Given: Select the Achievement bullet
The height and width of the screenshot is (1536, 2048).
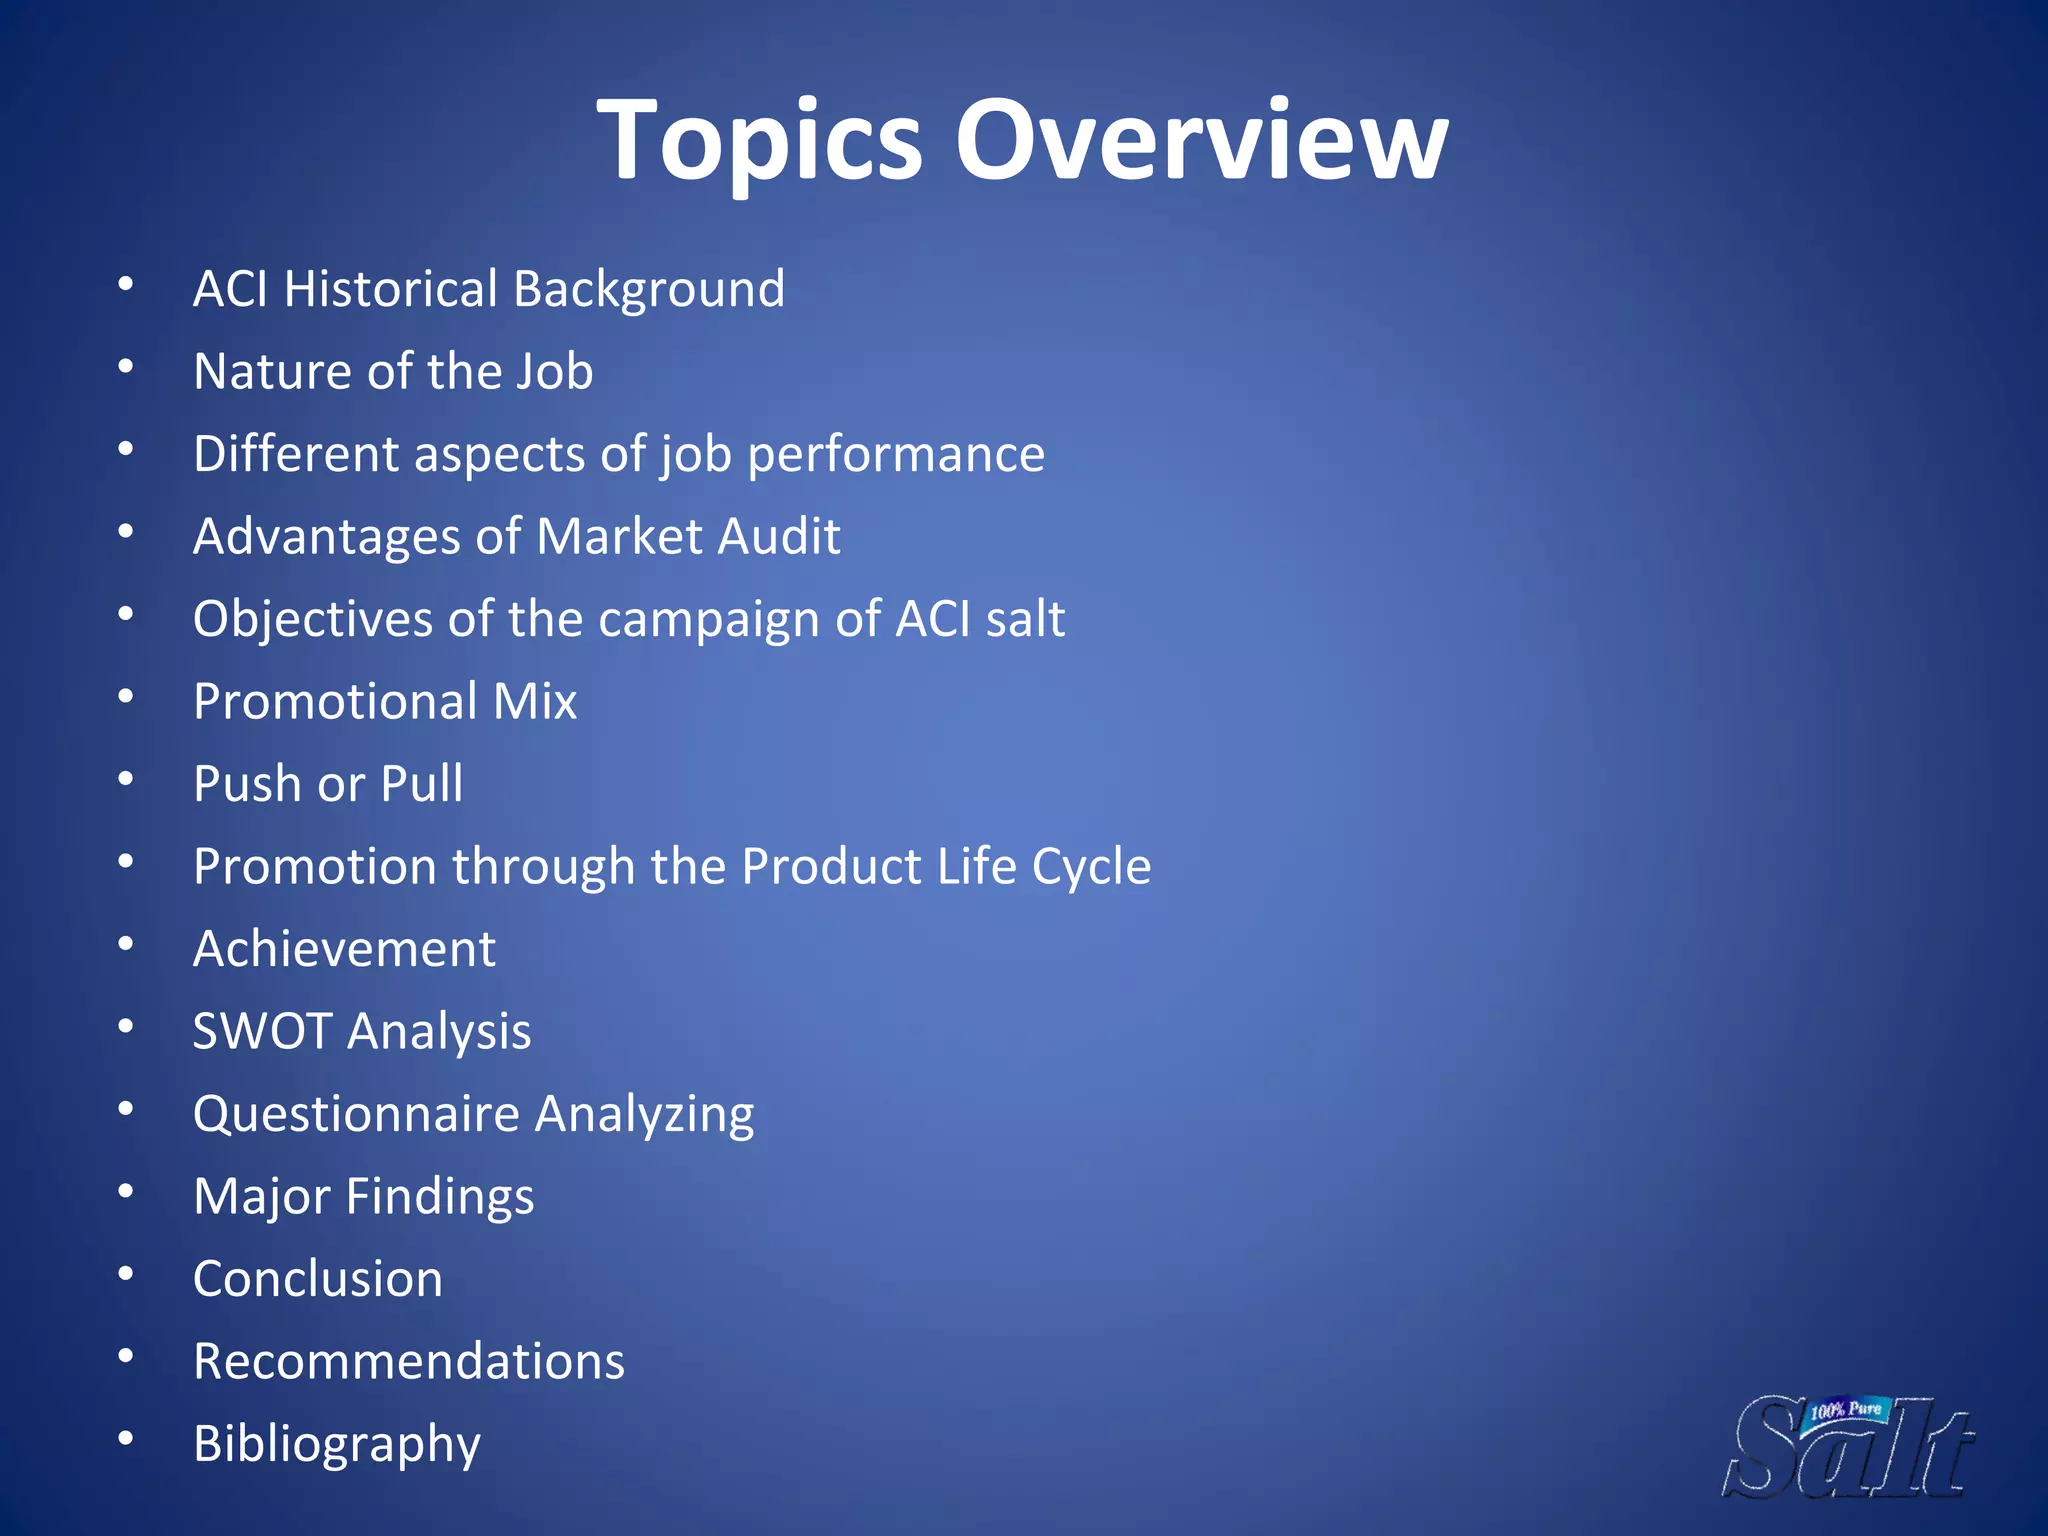Looking at the screenshot, I should 344,949.
